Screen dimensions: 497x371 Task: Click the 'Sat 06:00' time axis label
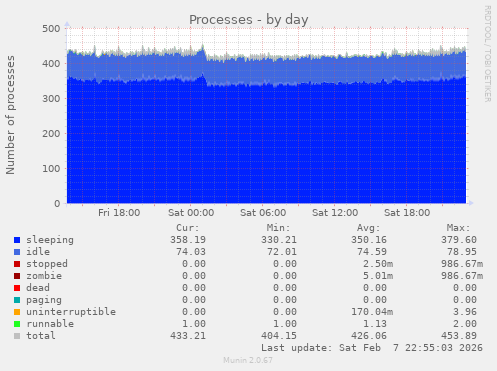click(263, 213)
